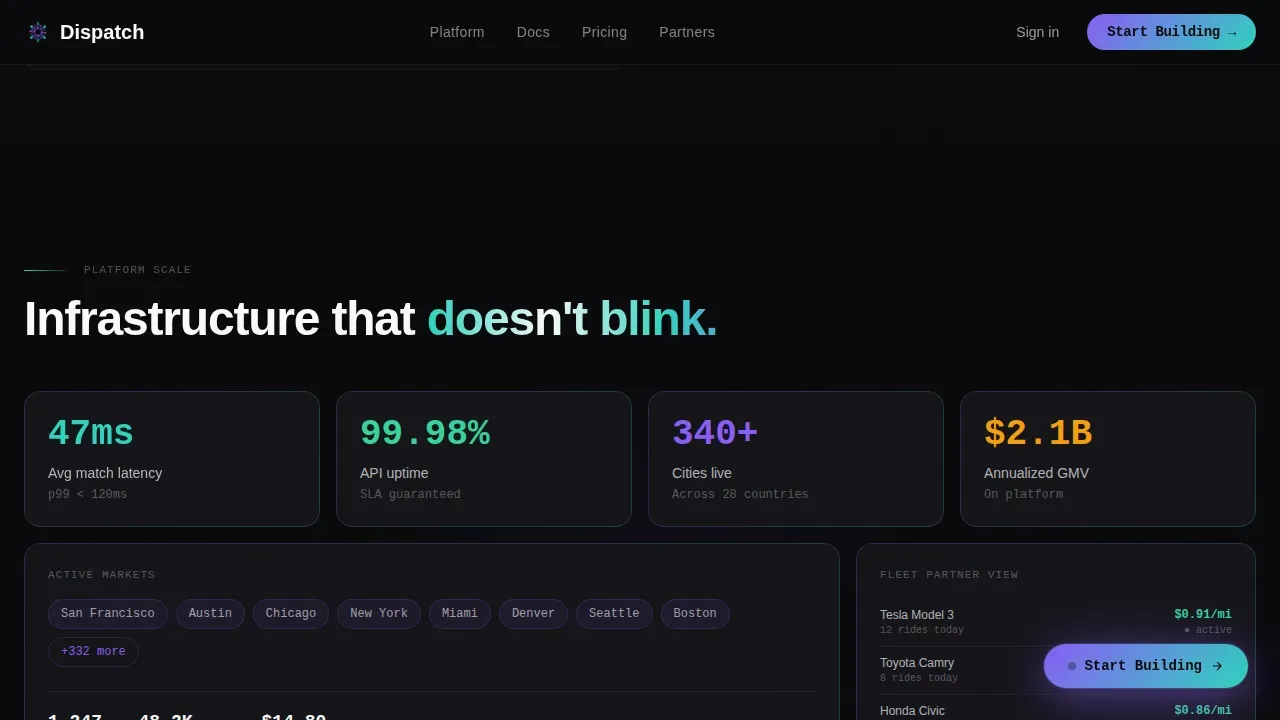This screenshot has width=1280, height=720.
Task: Go to the Docs page
Action: 533,32
